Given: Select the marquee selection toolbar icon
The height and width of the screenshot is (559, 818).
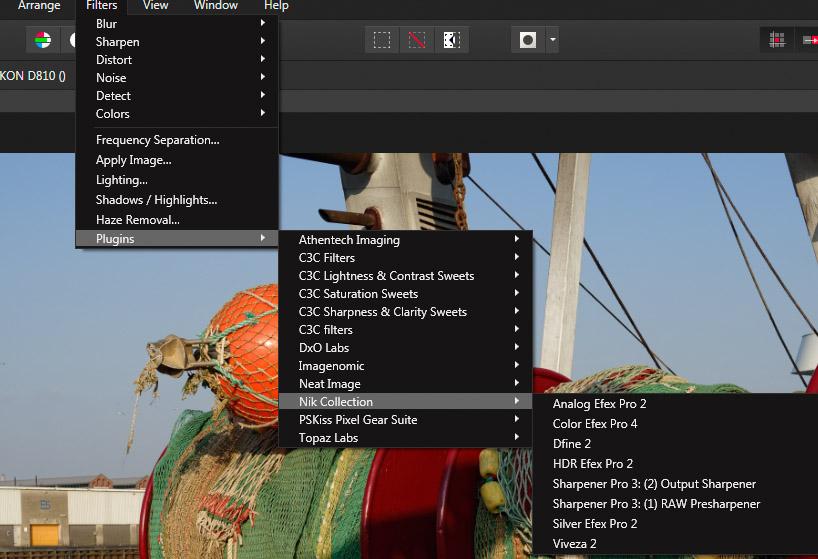Looking at the screenshot, I should (x=382, y=40).
